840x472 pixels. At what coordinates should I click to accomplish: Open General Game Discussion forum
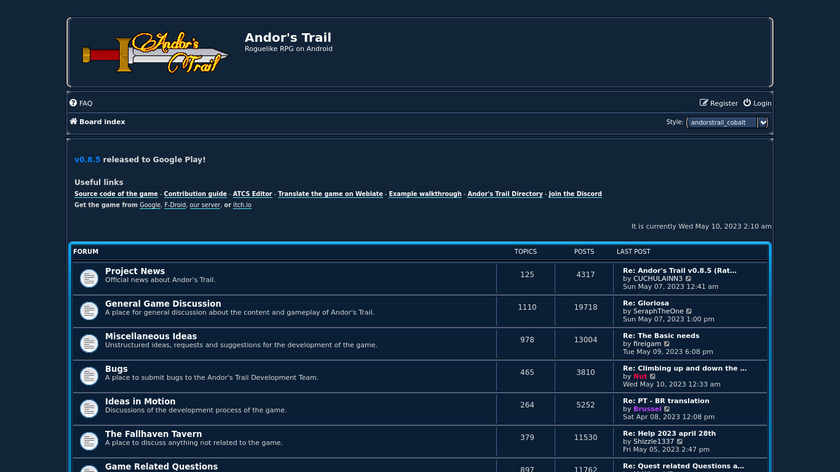click(163, 304)
